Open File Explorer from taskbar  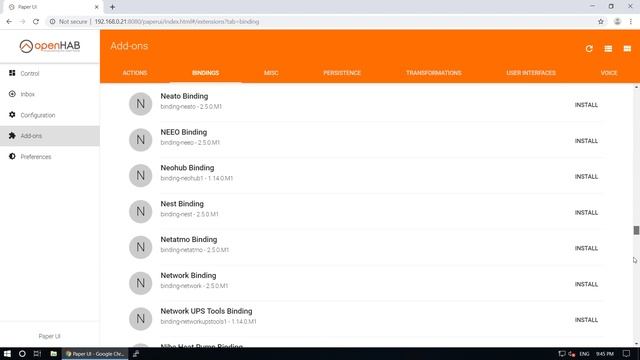click(53, 354)
